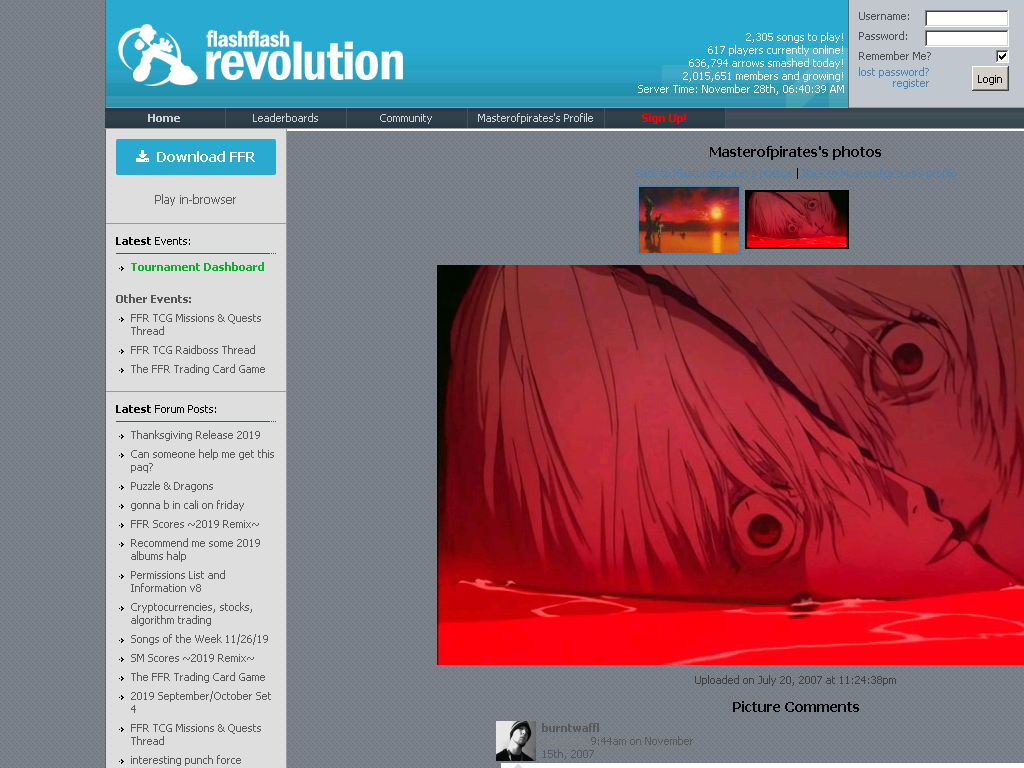Open the Leaderboards menu
This screenshot has height=768, width=1024.
point(285,118)
